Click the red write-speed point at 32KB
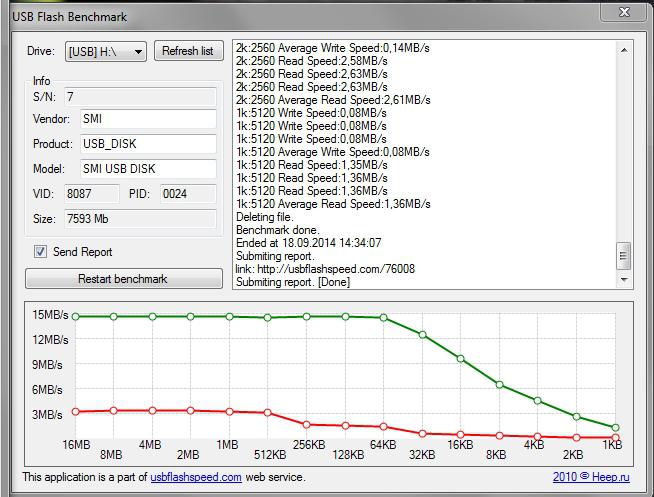 (422, 434)
